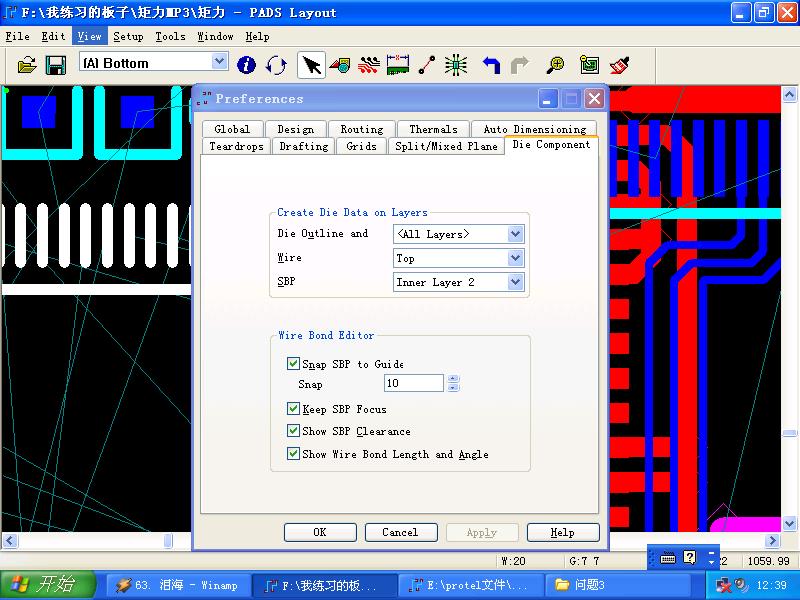Click the blue Properties info icon

(246, 65)
